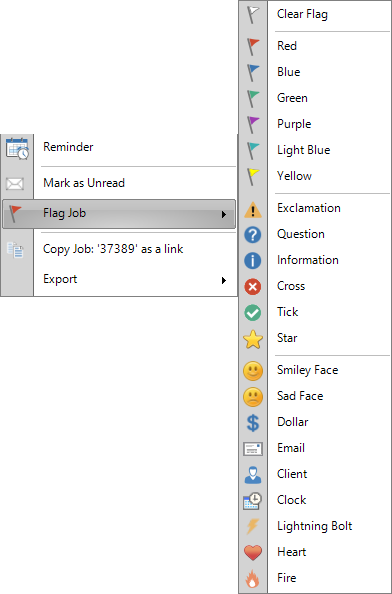Click the red Cross circle icon
Screen dimensions: 392x594
coord(253,287)
